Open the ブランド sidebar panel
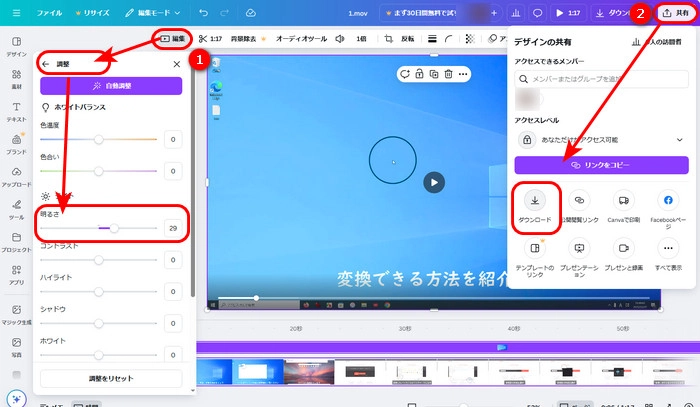Screen dimensions: 700x407 (x=17, y=144)
